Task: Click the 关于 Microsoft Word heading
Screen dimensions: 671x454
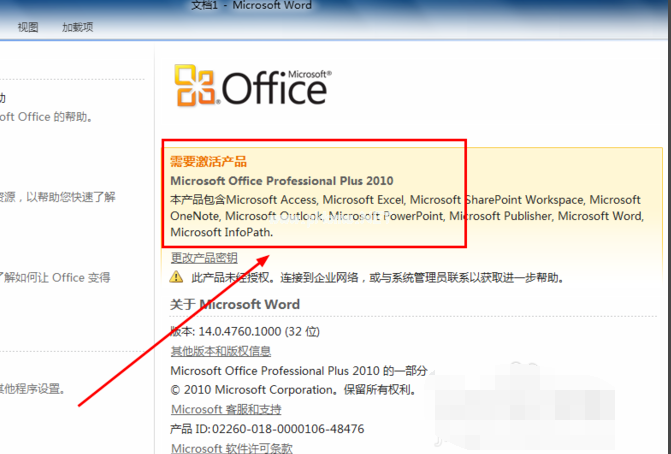Action: click(234, 304)
